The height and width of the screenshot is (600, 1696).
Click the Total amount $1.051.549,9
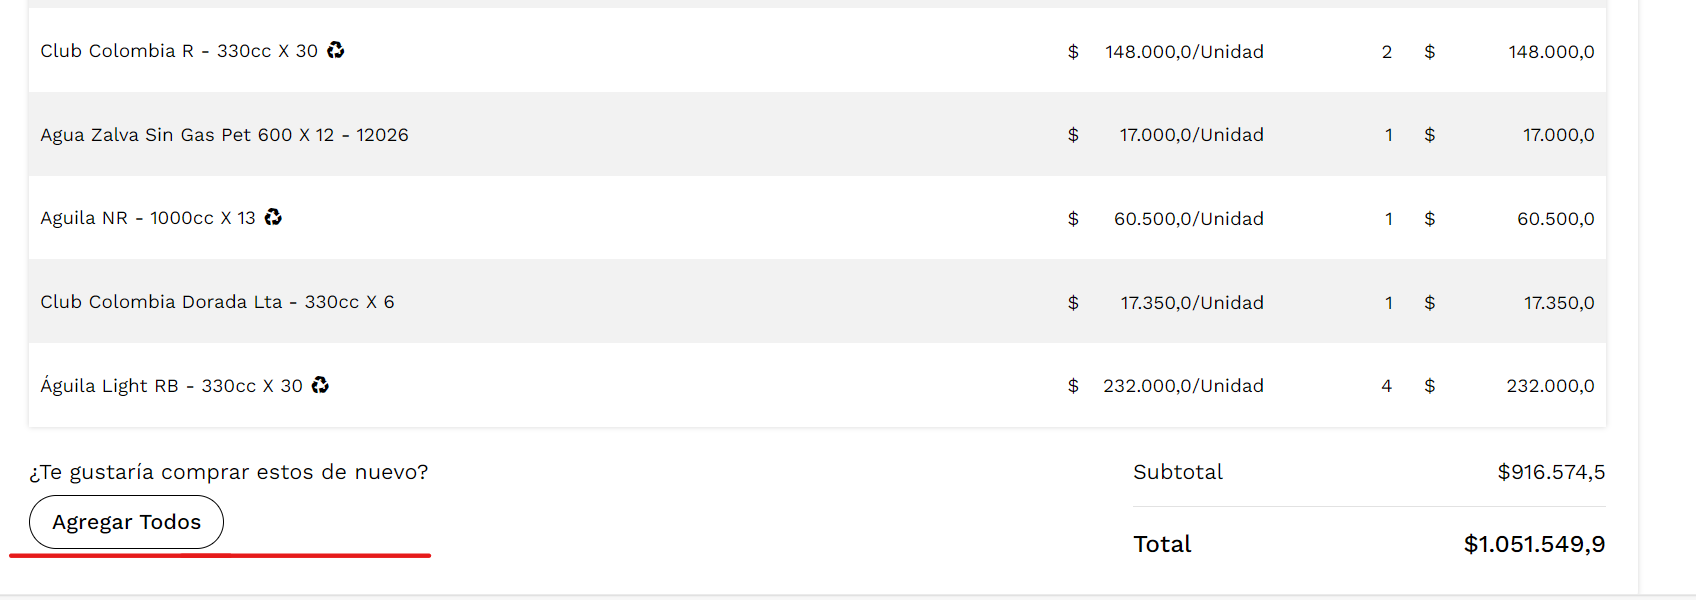(1534, 544)
